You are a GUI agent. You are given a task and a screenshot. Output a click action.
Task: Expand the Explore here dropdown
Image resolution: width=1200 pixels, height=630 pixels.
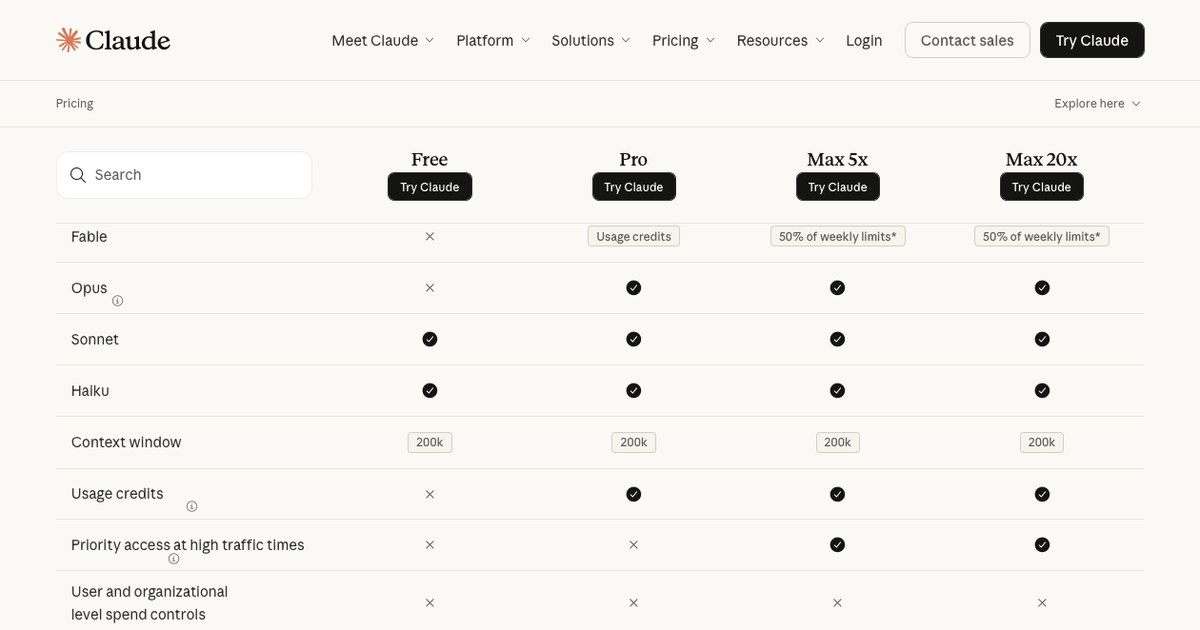pos(1097,104)
